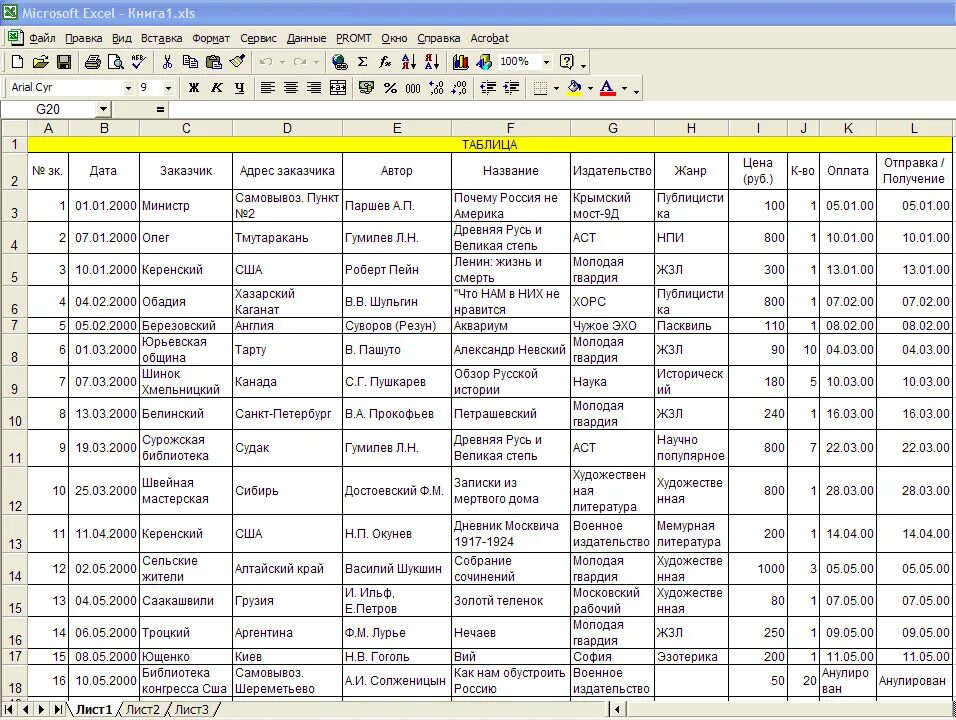Open Name Box dropdown next to G20
This screenshot has height=720, width=956.
103,109
